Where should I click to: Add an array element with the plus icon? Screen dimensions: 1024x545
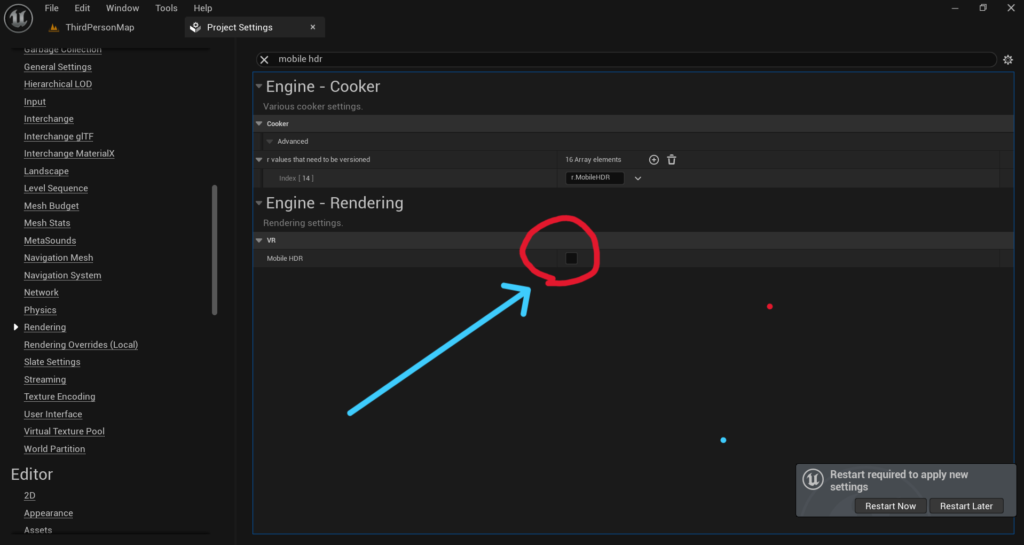(x=654, y=160)
